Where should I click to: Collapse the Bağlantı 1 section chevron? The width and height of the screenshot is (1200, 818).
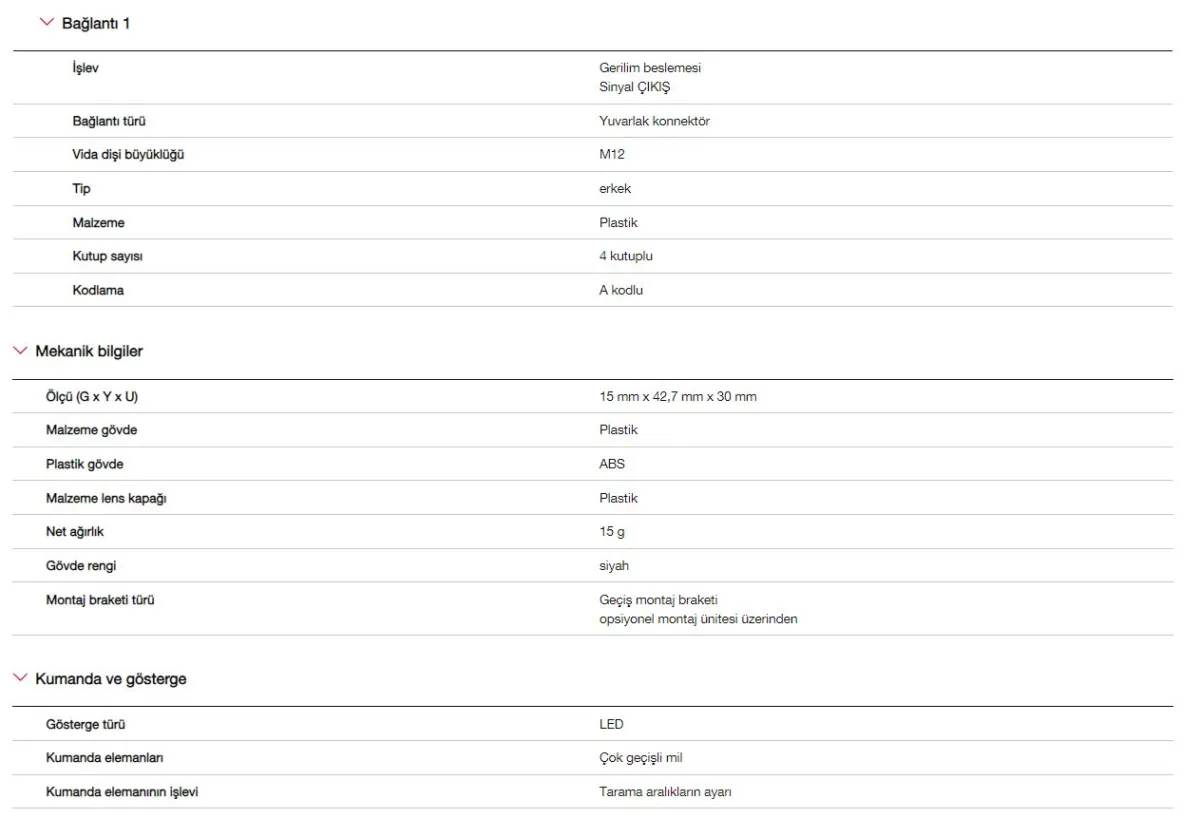44,22
